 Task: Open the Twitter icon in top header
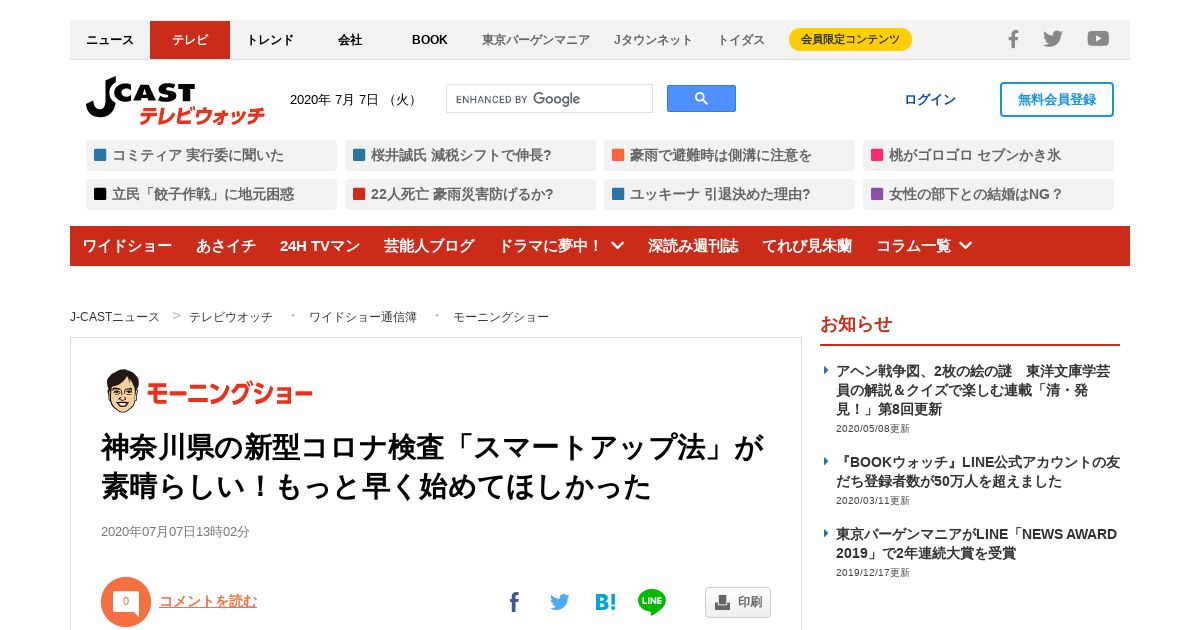point(1053,39)
